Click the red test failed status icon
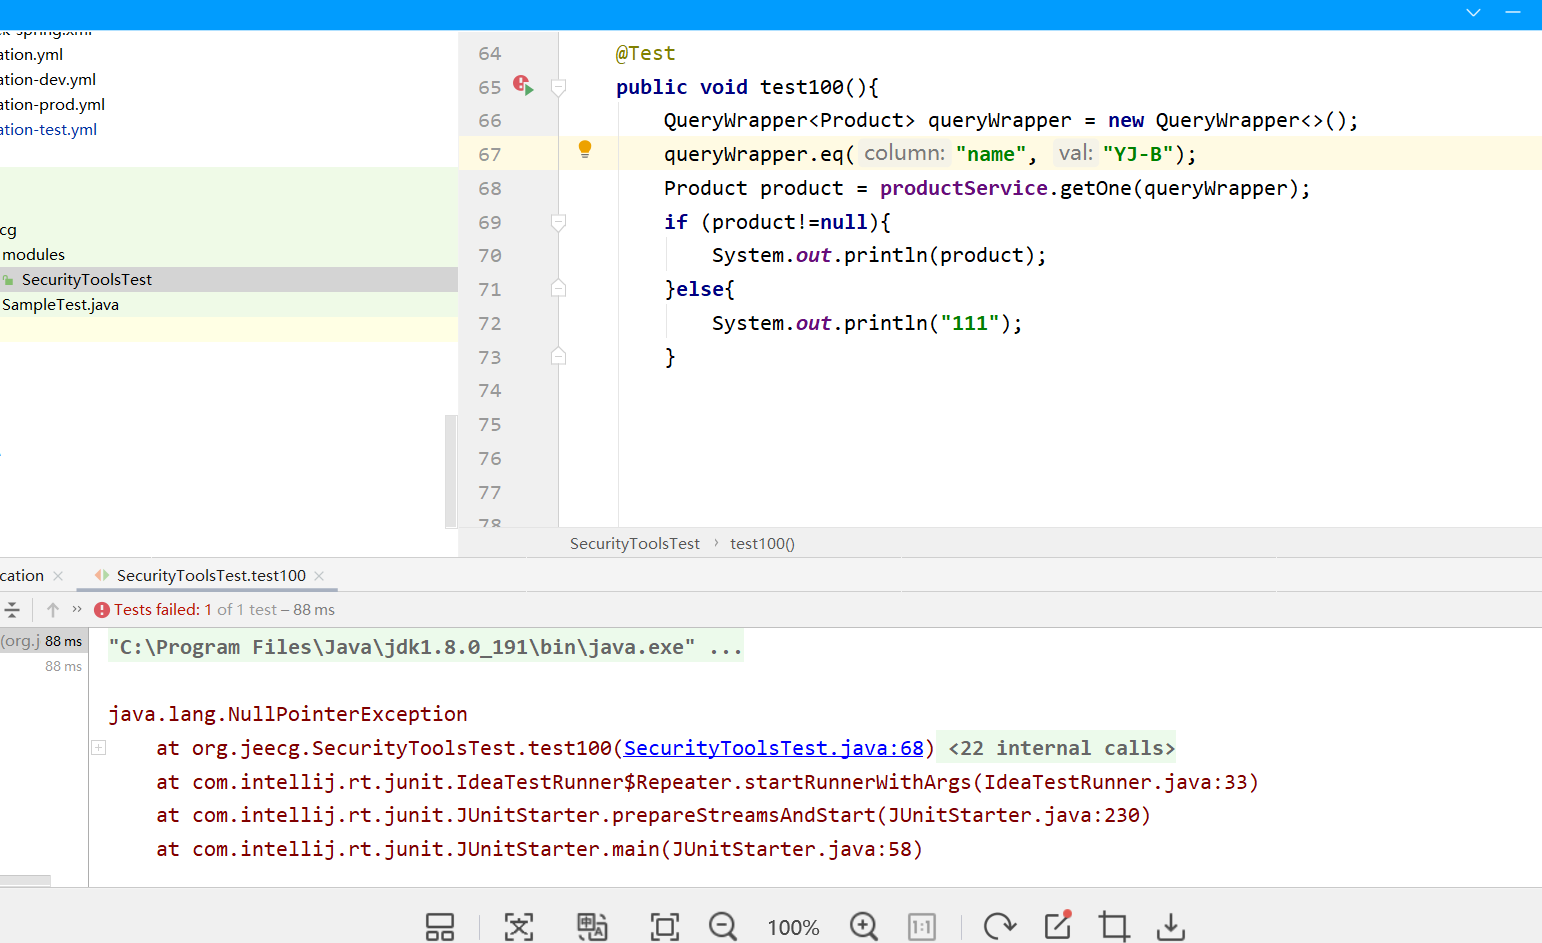 click(x=102, y=610)
